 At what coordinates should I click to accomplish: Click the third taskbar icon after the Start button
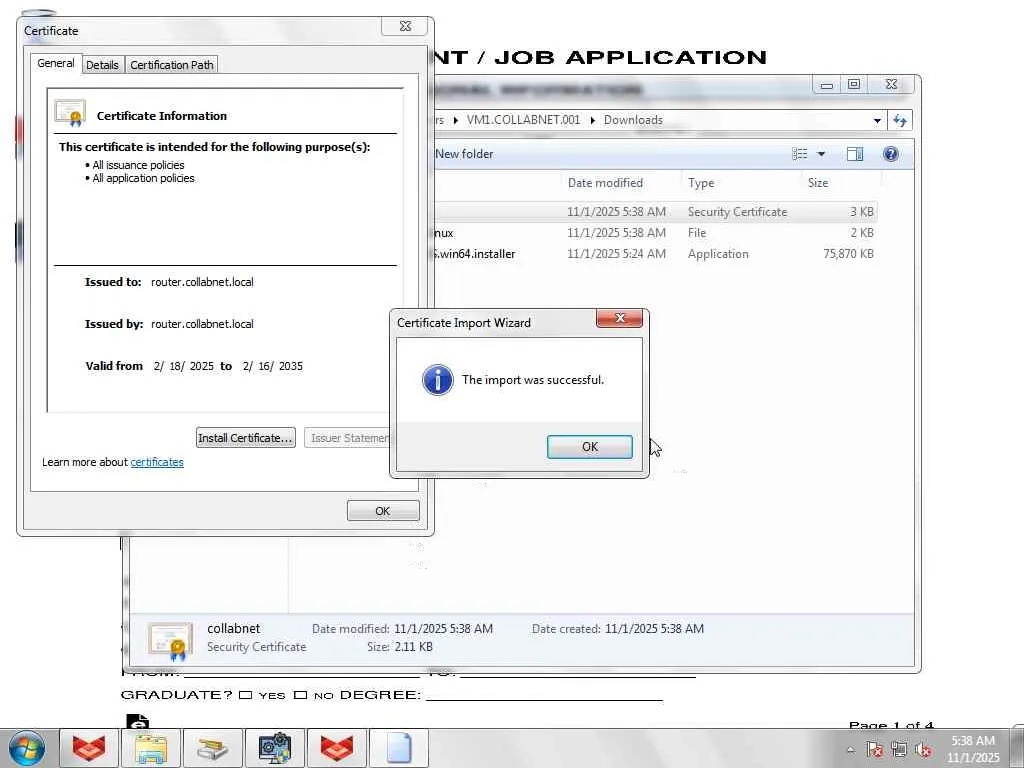[x=212, y=748]
